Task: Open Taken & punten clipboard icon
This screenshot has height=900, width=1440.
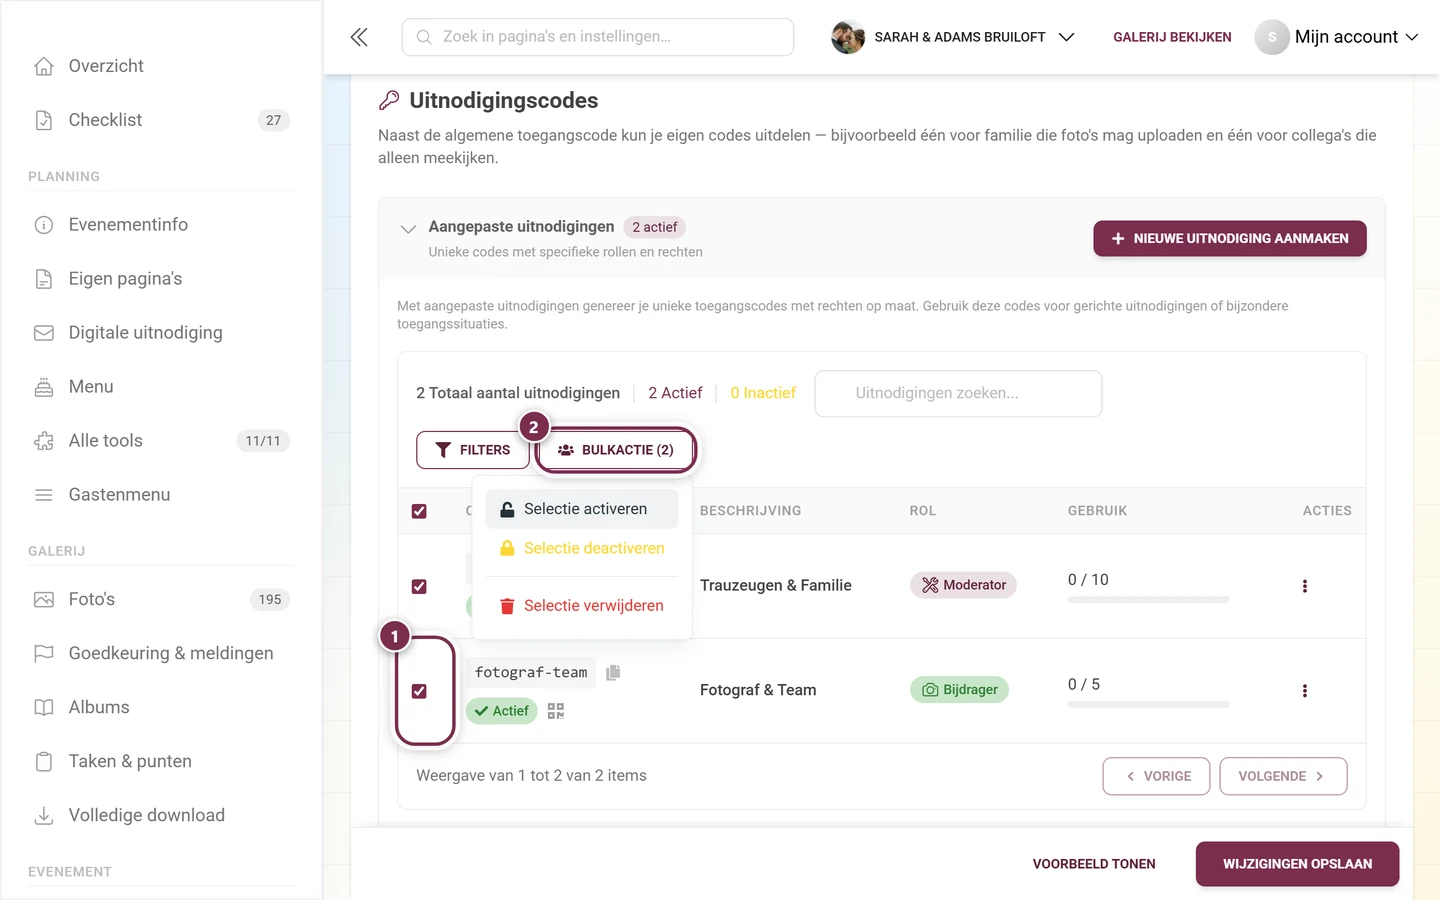Action: coord(44,761)
